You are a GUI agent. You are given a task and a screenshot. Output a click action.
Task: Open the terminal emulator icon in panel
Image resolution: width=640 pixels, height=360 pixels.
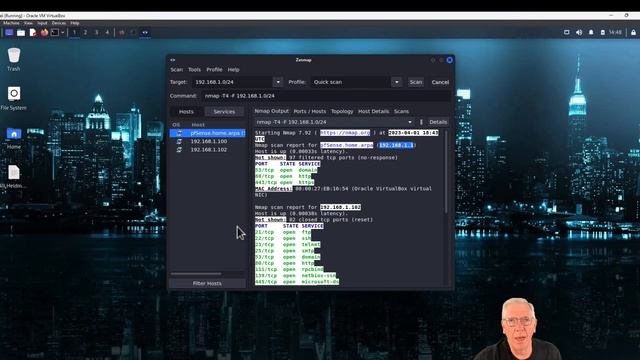point(55,33)
